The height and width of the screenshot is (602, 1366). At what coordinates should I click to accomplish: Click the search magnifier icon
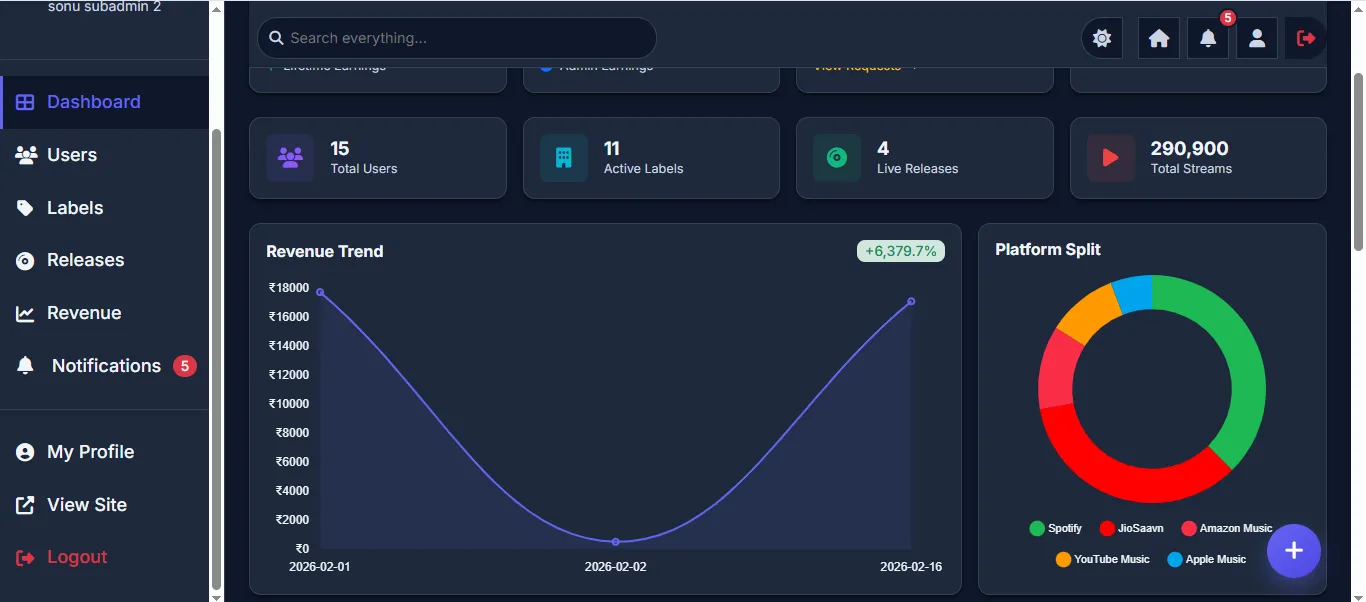pyautogui.click(x=276, y=38)
